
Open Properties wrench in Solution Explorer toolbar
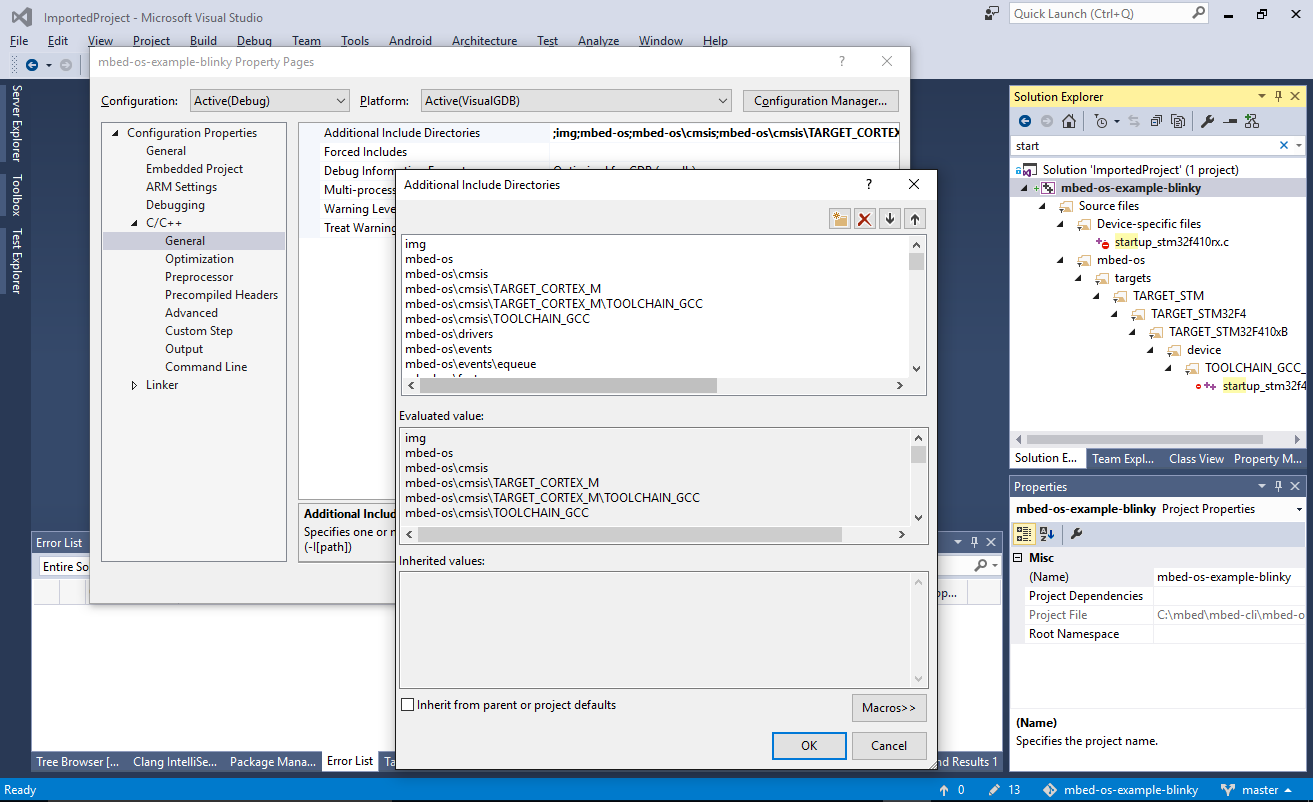1207,121
